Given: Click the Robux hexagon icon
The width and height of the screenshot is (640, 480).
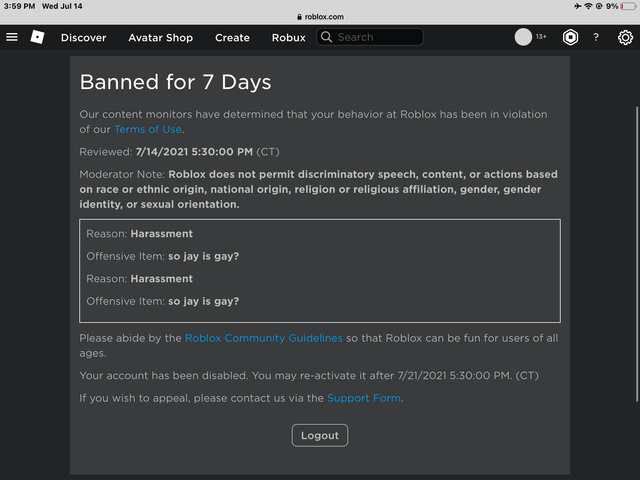Looking at the screenshot, I should pyautogui.click(x=570, y=38).
